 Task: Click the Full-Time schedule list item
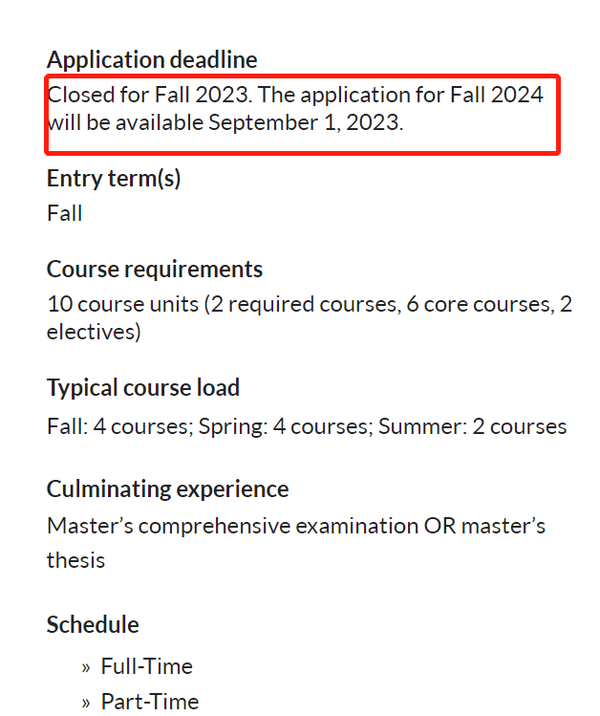[147, 666]
